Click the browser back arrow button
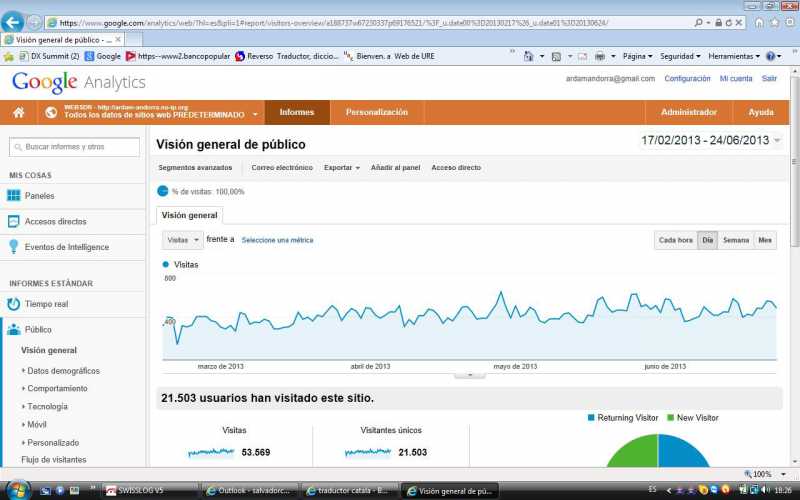This screenshot has width=800, height=500. (x=14, y=22)
